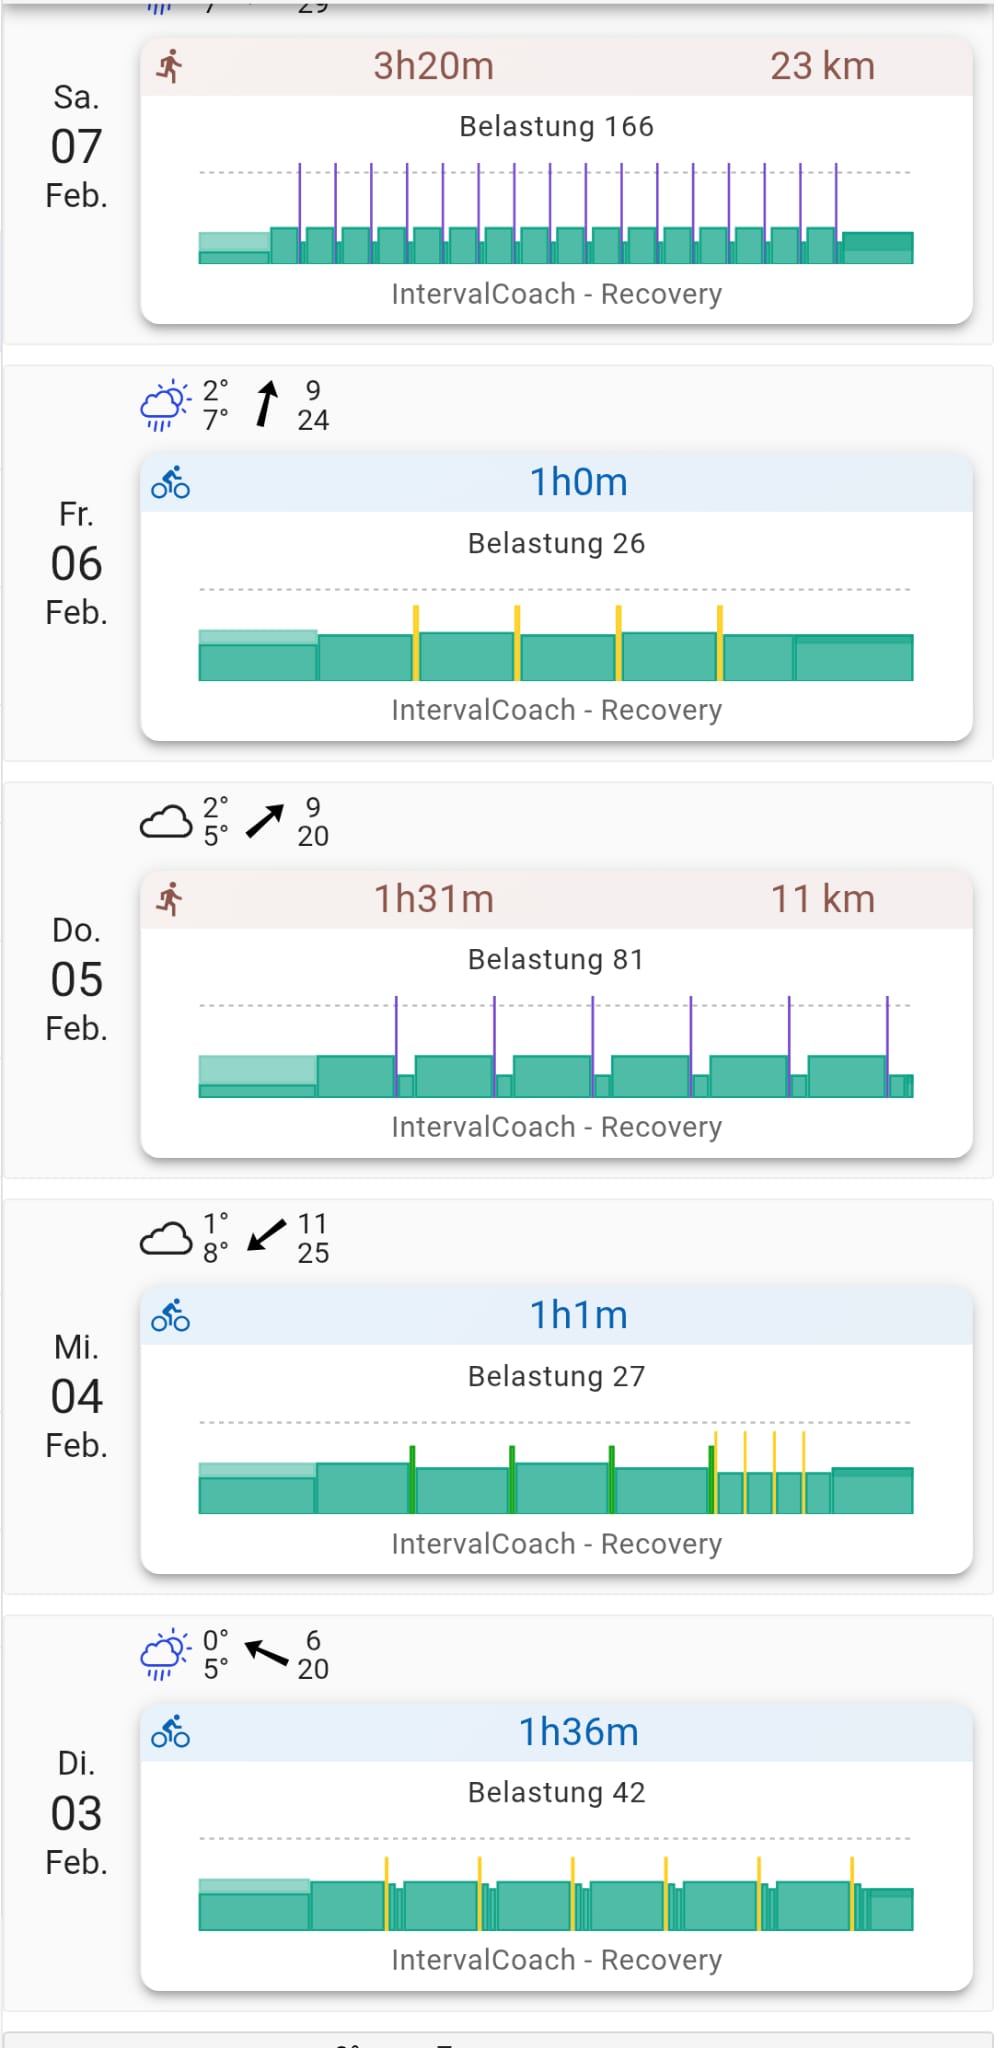Open the Belastung 27 workout chart
This screenshot has height=2048, width=994.
(556, 1467)
